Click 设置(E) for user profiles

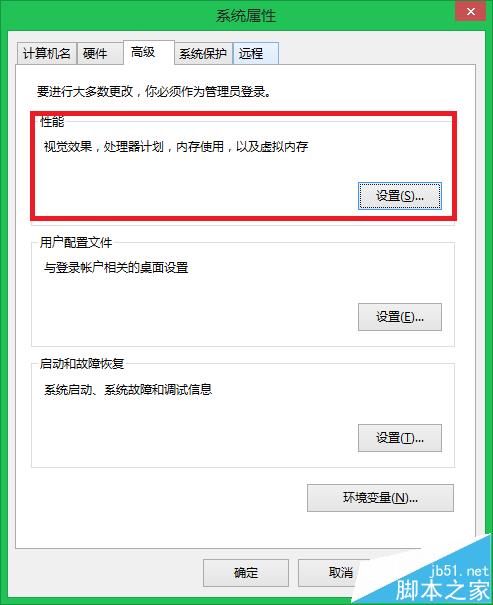point(400,317)
